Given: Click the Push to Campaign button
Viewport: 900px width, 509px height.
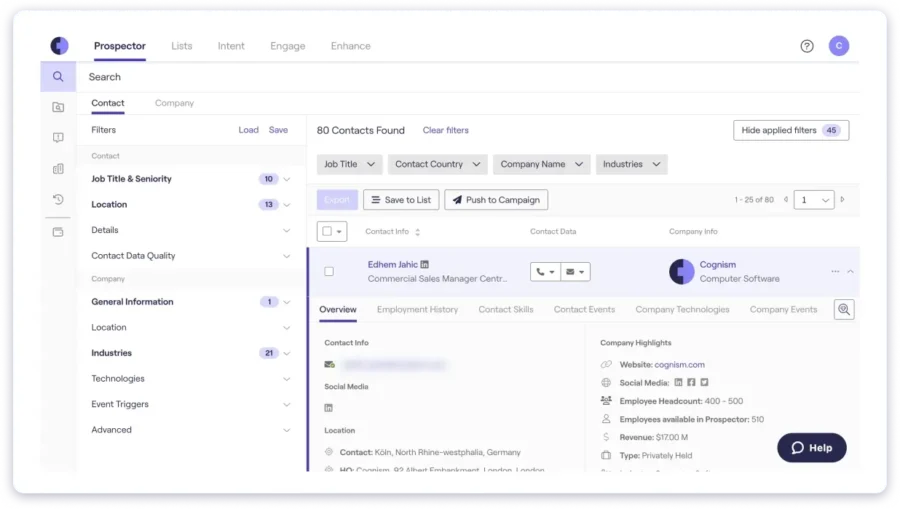Looking at the screenshot, I should (x=496, y=200).
